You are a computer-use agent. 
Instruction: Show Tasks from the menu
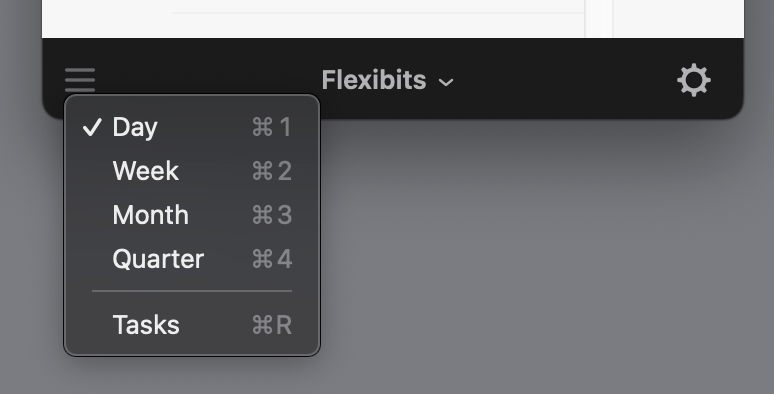pos(192,325)
